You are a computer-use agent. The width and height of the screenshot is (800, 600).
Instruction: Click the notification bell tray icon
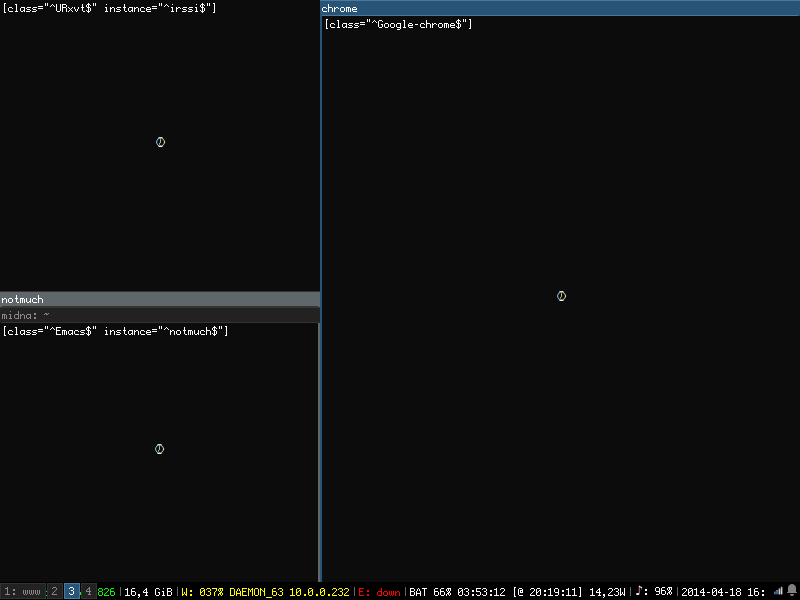pyautogui.click(x=792, y=591)
